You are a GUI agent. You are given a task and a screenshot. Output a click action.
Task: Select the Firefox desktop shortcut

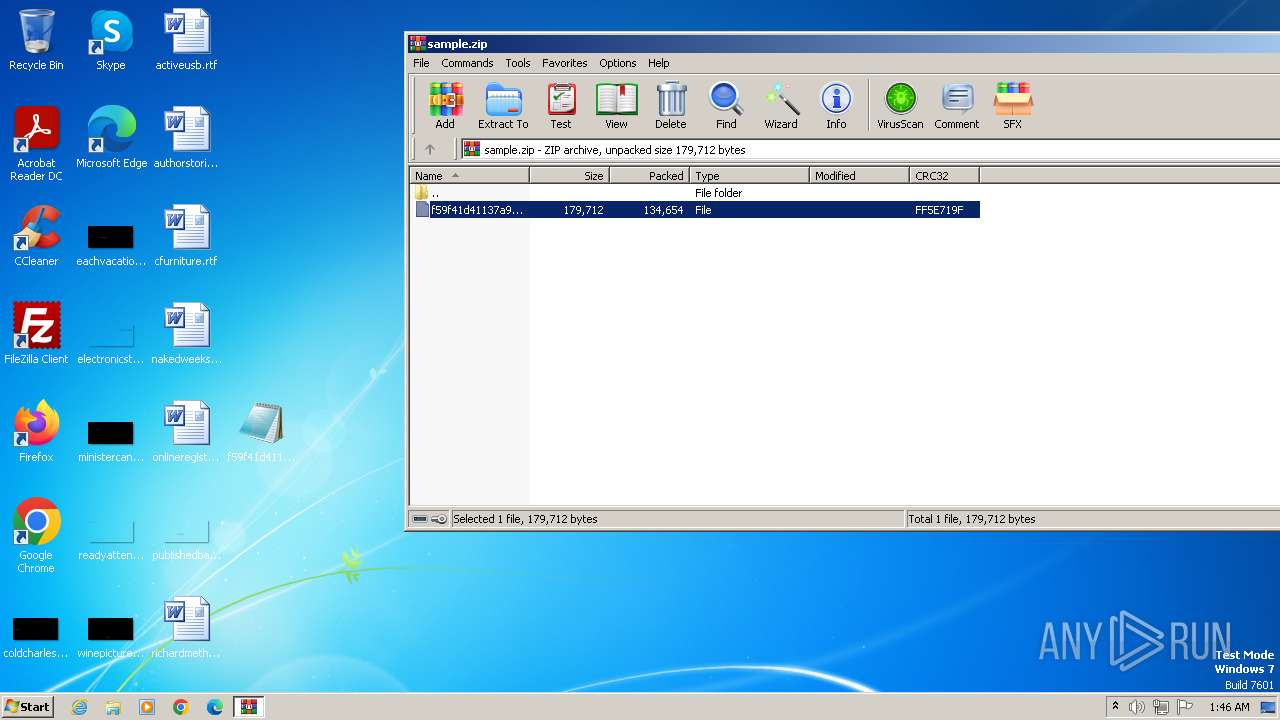(36, 431)
